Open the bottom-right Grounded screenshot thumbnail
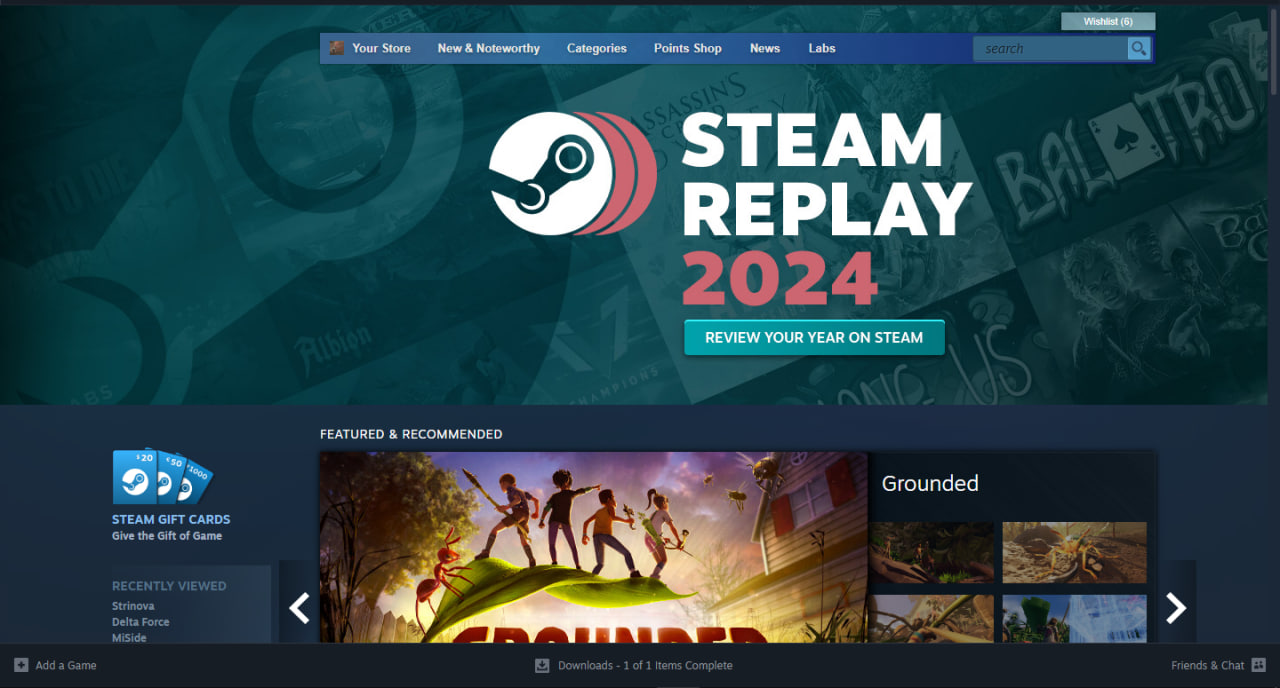Screen dimensions: 1280x688 pyautogui.click(x=1075, y=619)
